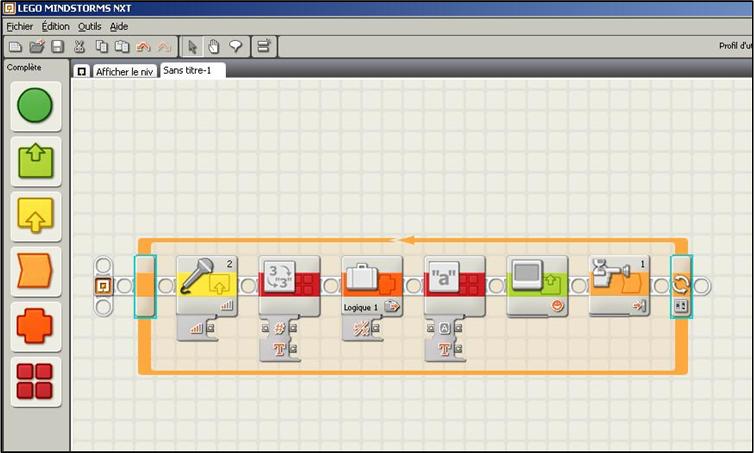
Task: Open the Common palette green circle
Action: (36, 105)
